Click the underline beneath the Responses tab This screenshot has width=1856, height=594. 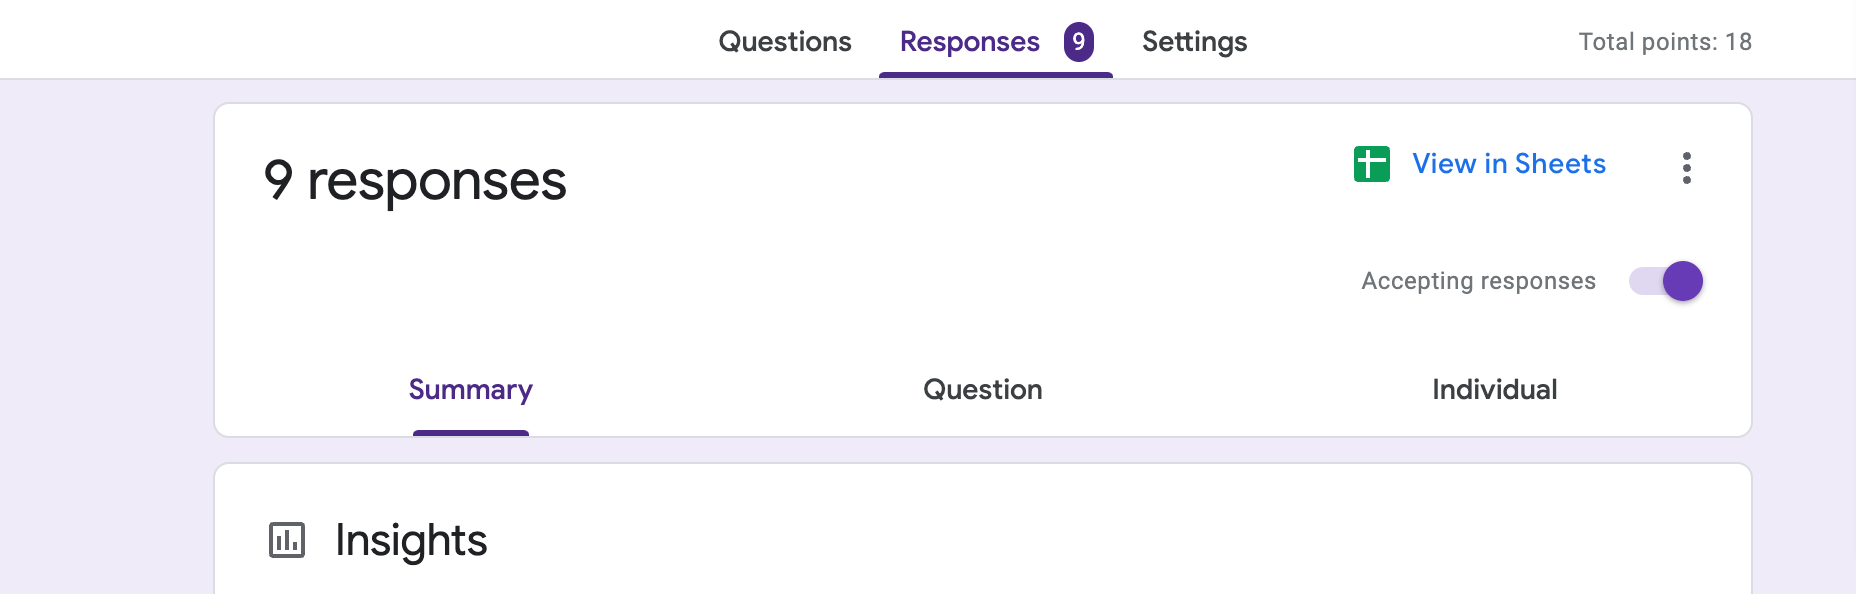pos(996,75)
